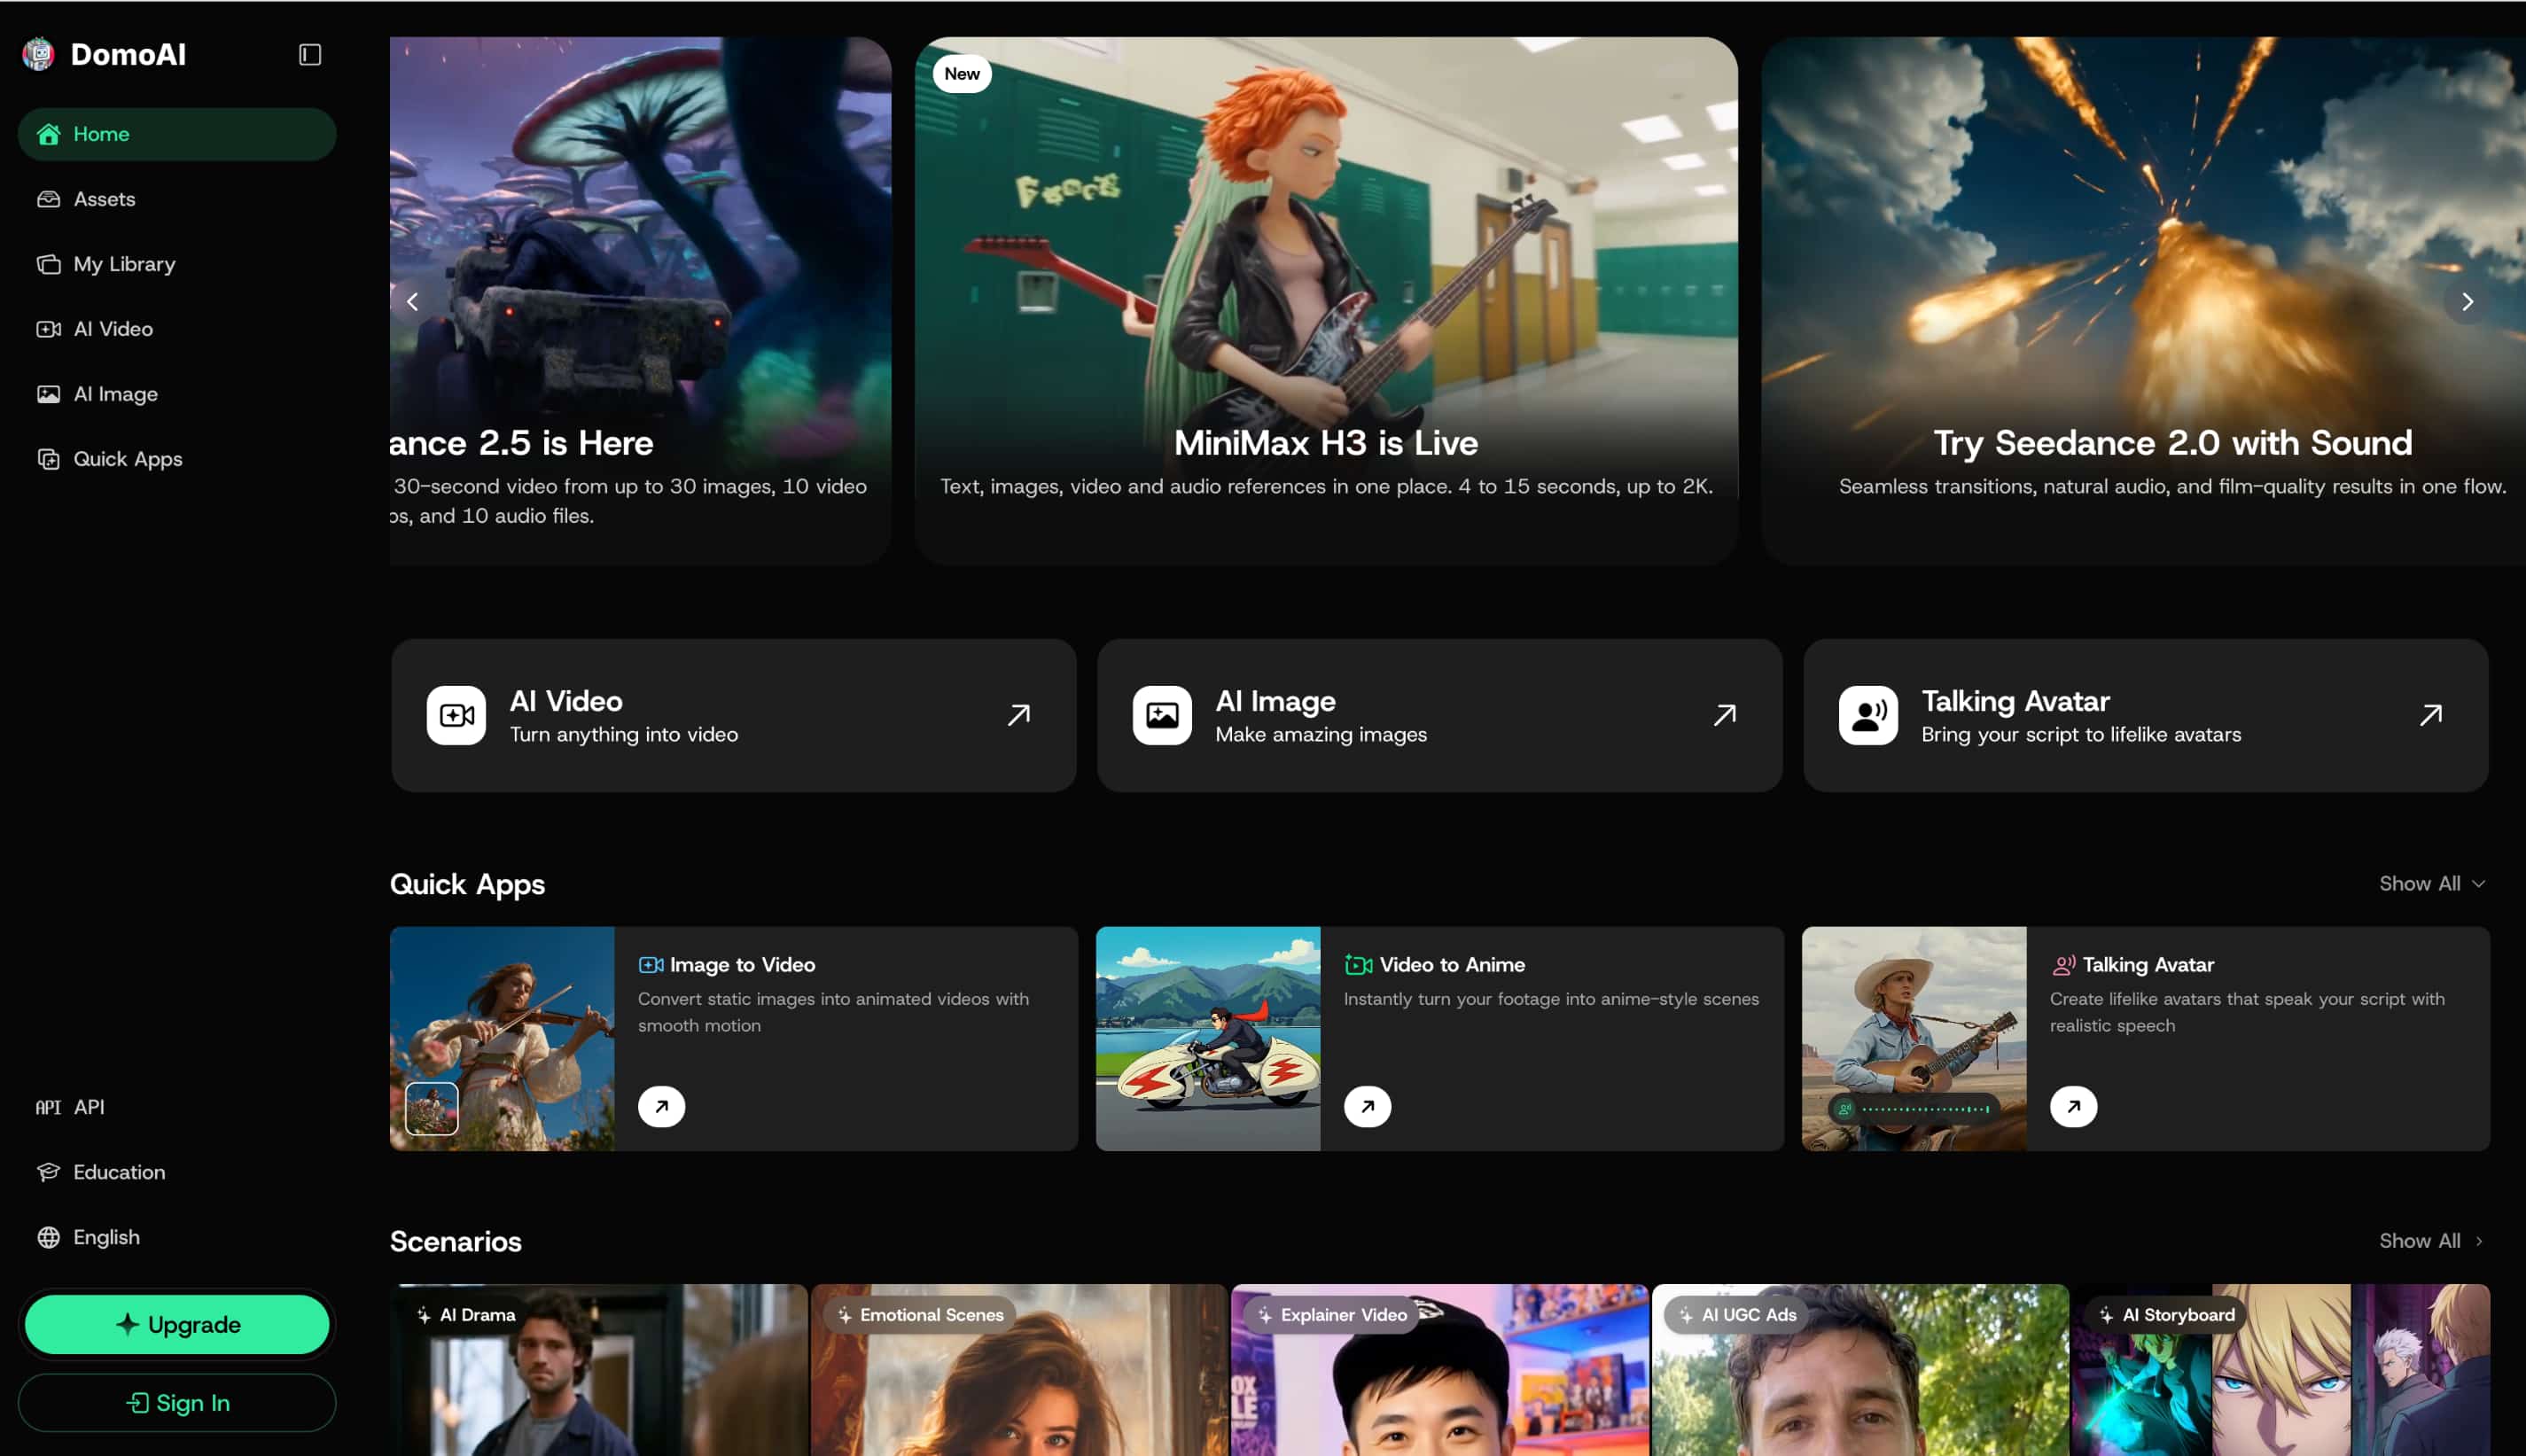Change the language from English
This screenshot has height=1456, width=2526.
tap(177, 1237)
